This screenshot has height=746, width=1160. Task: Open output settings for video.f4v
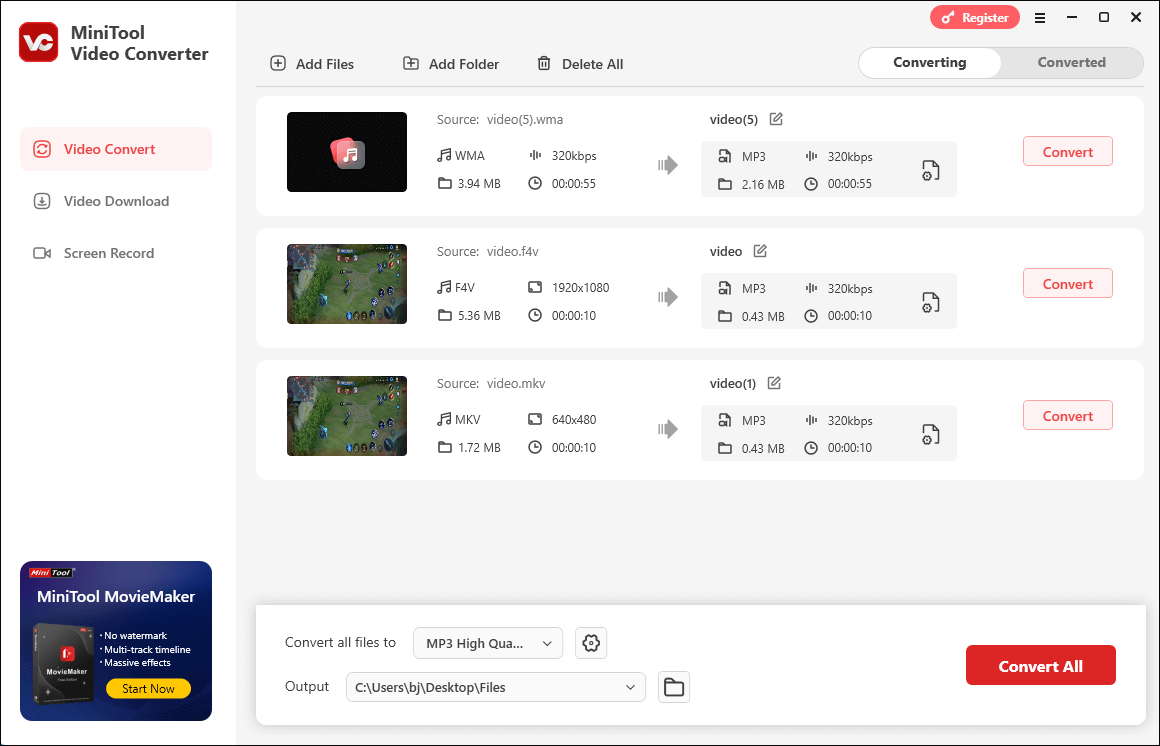[931, 302]
